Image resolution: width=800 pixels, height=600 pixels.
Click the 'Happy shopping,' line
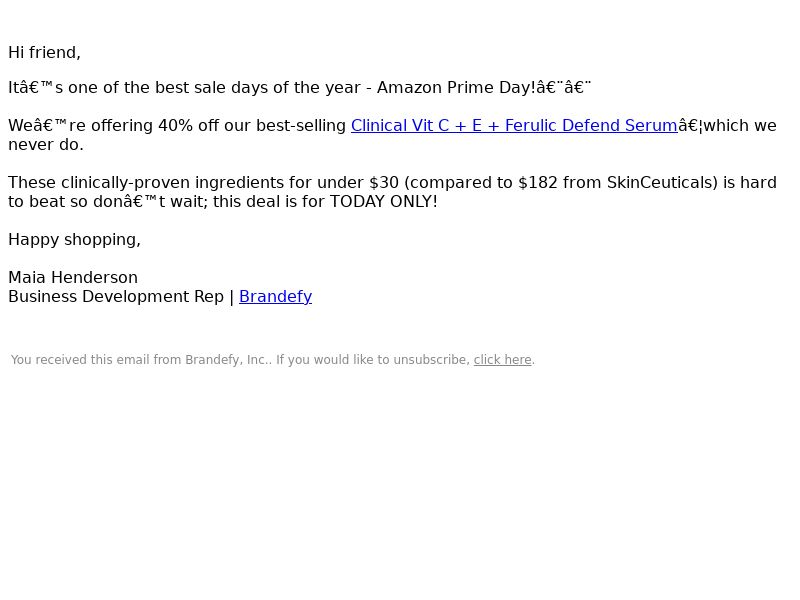(x=74, y=240)
